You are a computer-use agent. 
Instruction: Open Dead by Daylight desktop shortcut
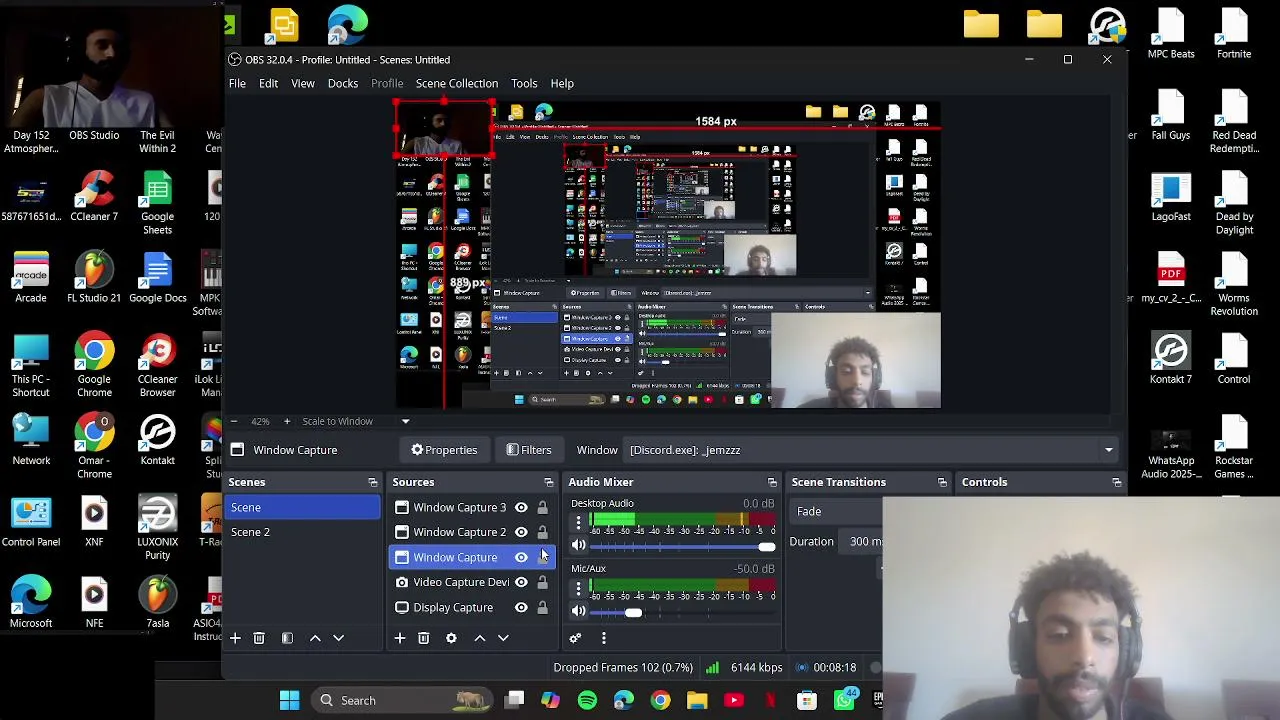[x=1234, y=204]
